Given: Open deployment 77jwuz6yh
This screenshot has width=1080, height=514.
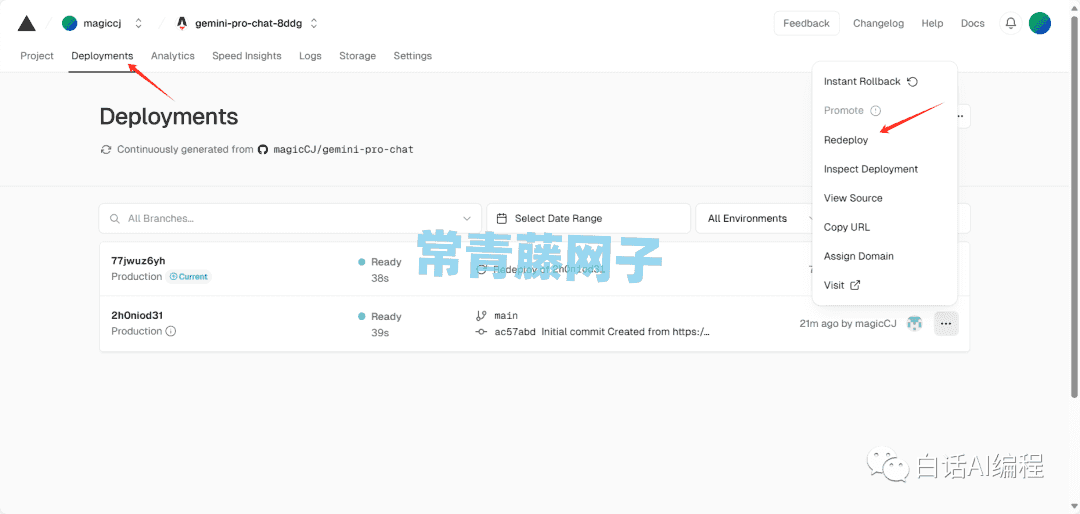Looking at the screenshot, I should [138, 260].
